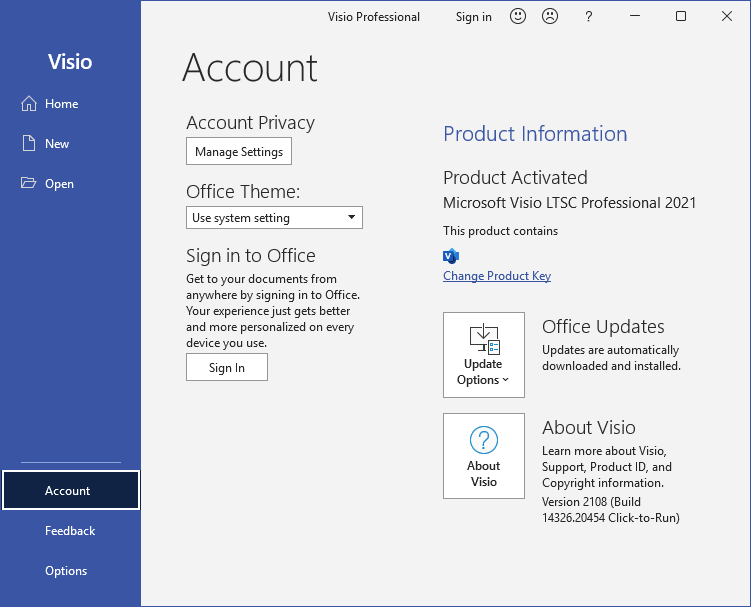Image resolution: width=751 pixels, height=607 pixels.
Task: Open the About Visio button
Action: [484, 456]
